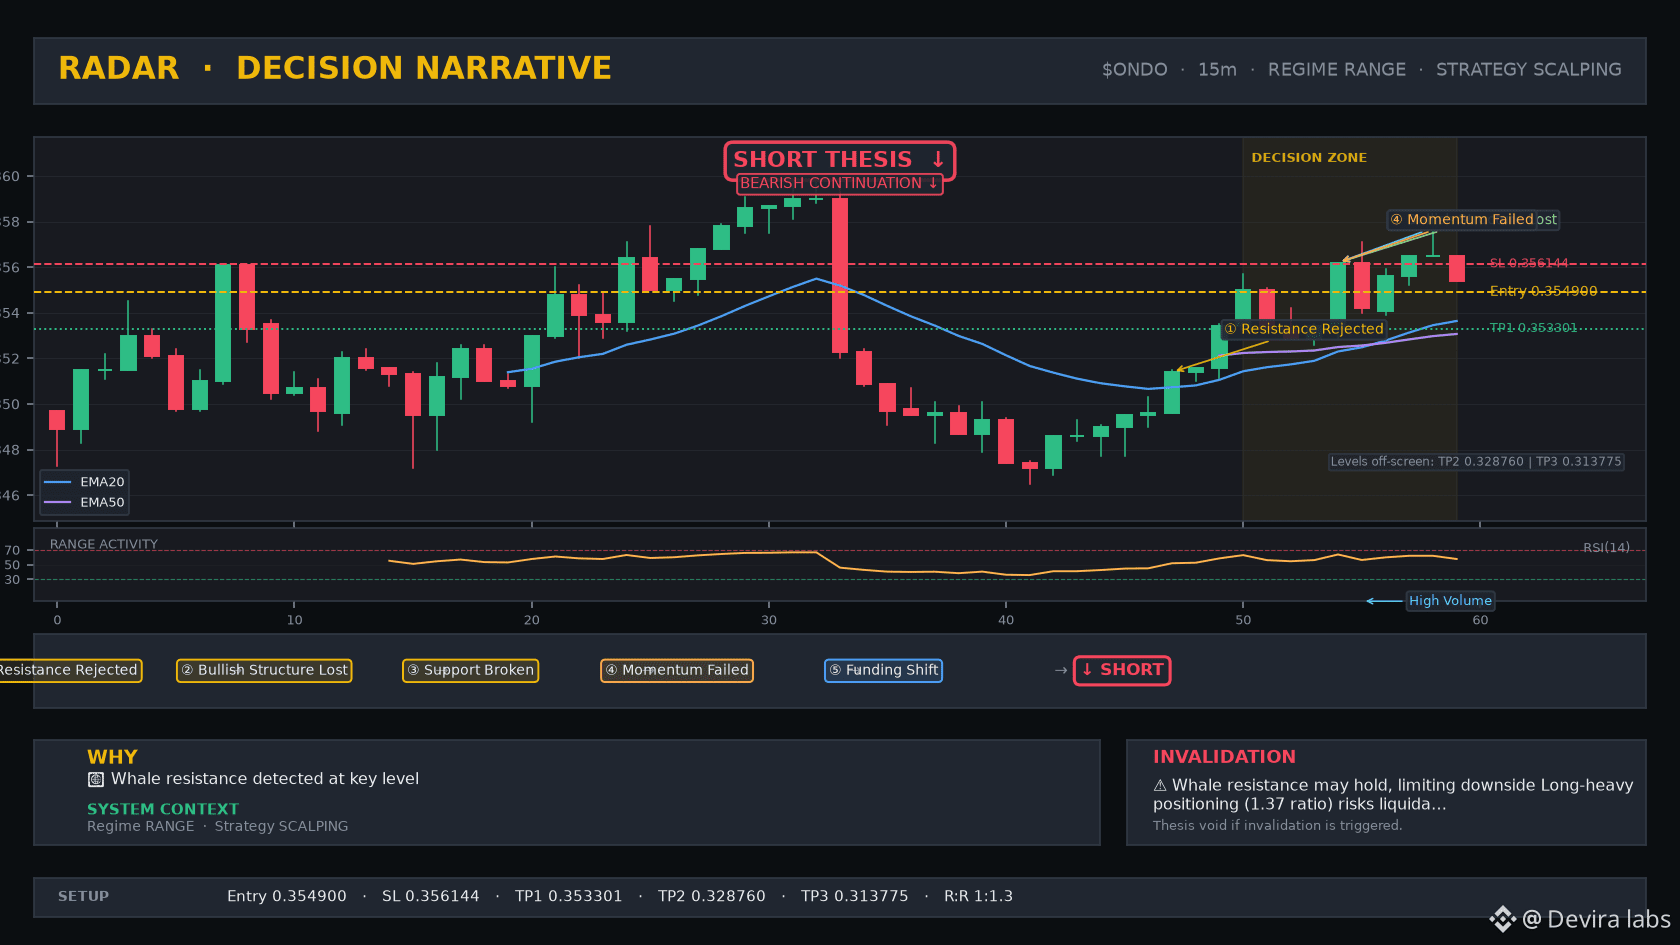Click the BEARISH CONTINUATION label
The height and width of the screenshot is (945, 1680).
pyautogui.click(x=839, y=184)
